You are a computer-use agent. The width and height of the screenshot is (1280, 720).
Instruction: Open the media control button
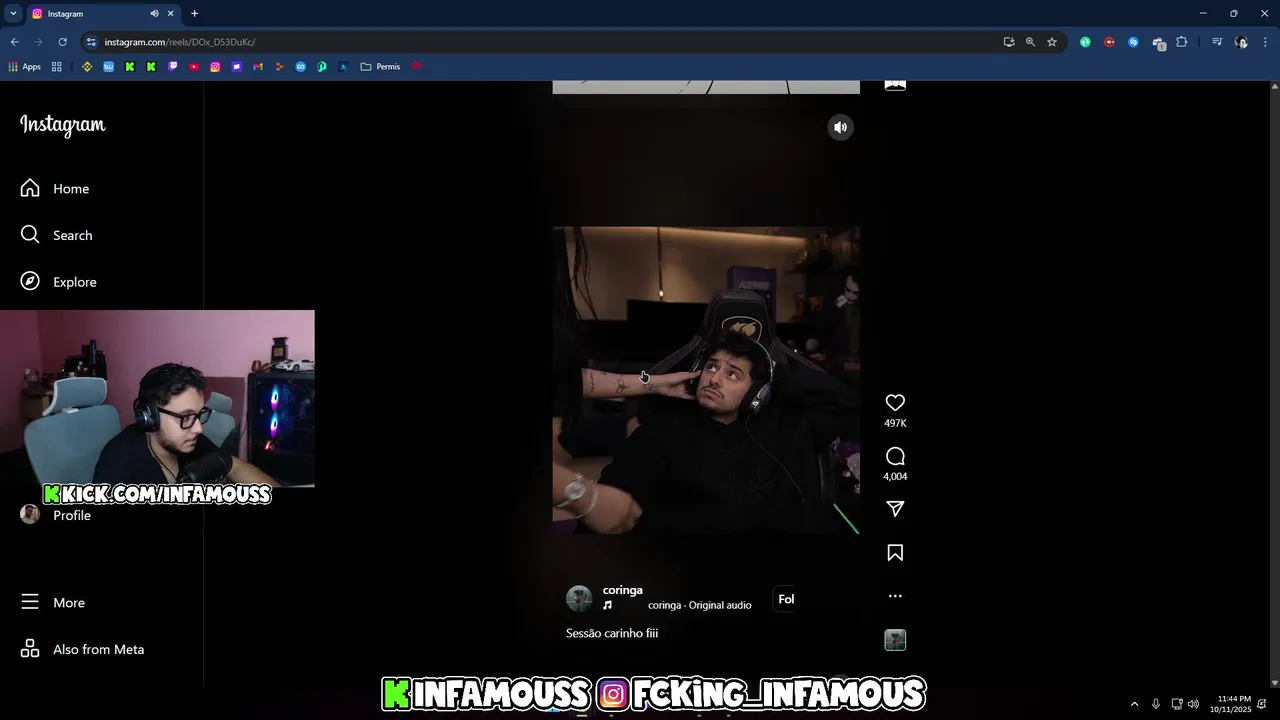pos(1217,42)
